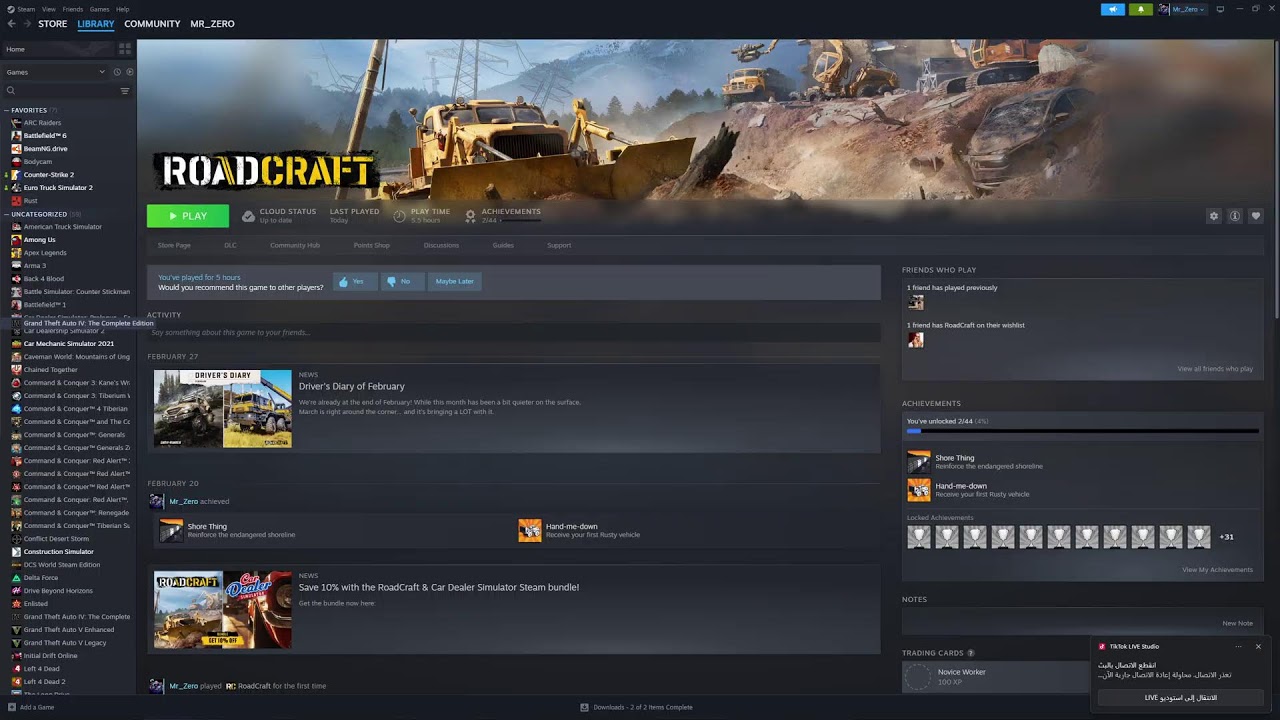Choose Maybe Later for recommendation

click(x=454, y=282)
